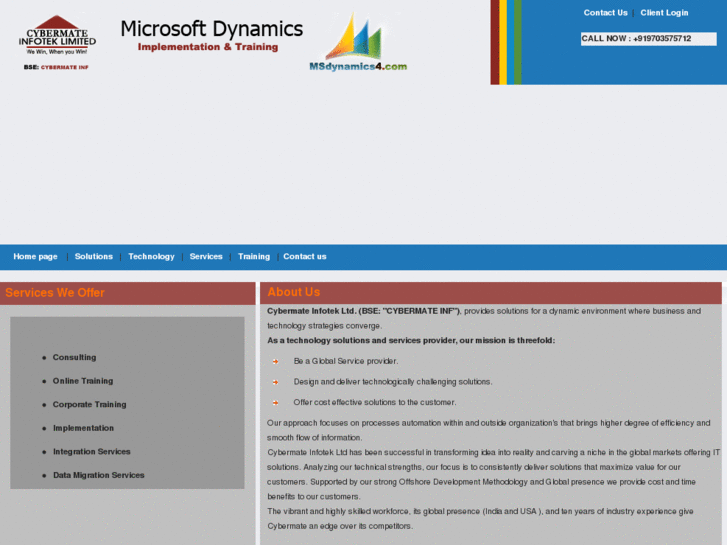Click the Services We Offer heading
This screenshot has height=545, width=727.
pos(55,293)
